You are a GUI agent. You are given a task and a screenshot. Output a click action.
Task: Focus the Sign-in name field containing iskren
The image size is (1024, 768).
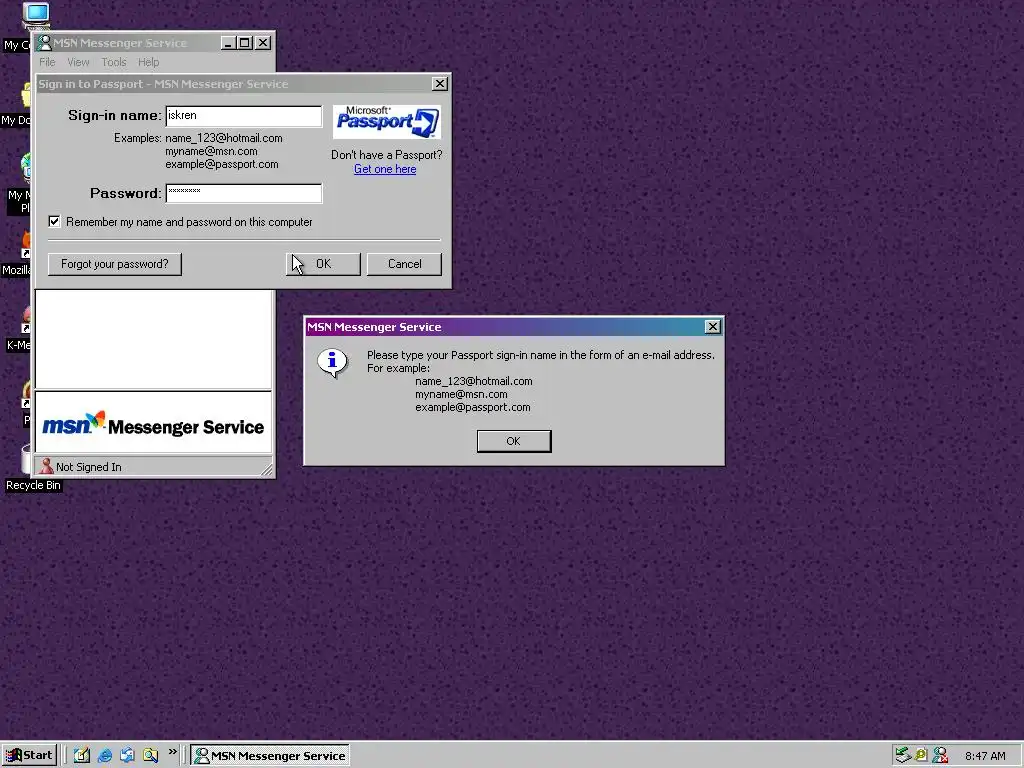click(244, 116)
